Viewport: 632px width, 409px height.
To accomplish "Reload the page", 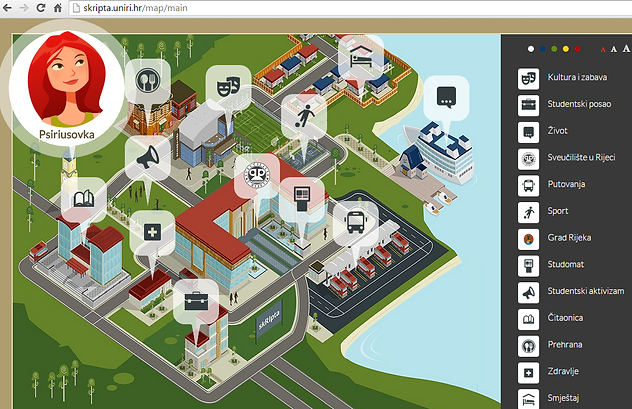I will (41, 8).
